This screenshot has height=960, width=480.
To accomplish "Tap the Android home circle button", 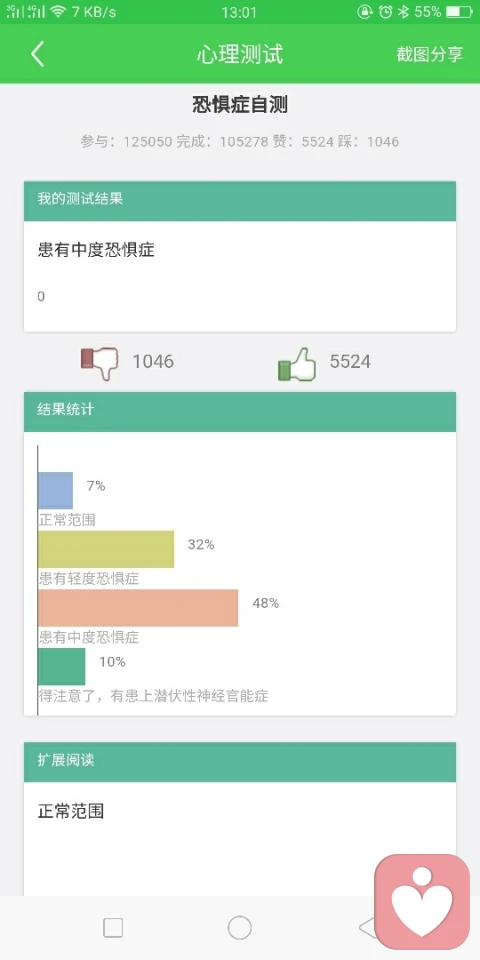I will (239, 928).
